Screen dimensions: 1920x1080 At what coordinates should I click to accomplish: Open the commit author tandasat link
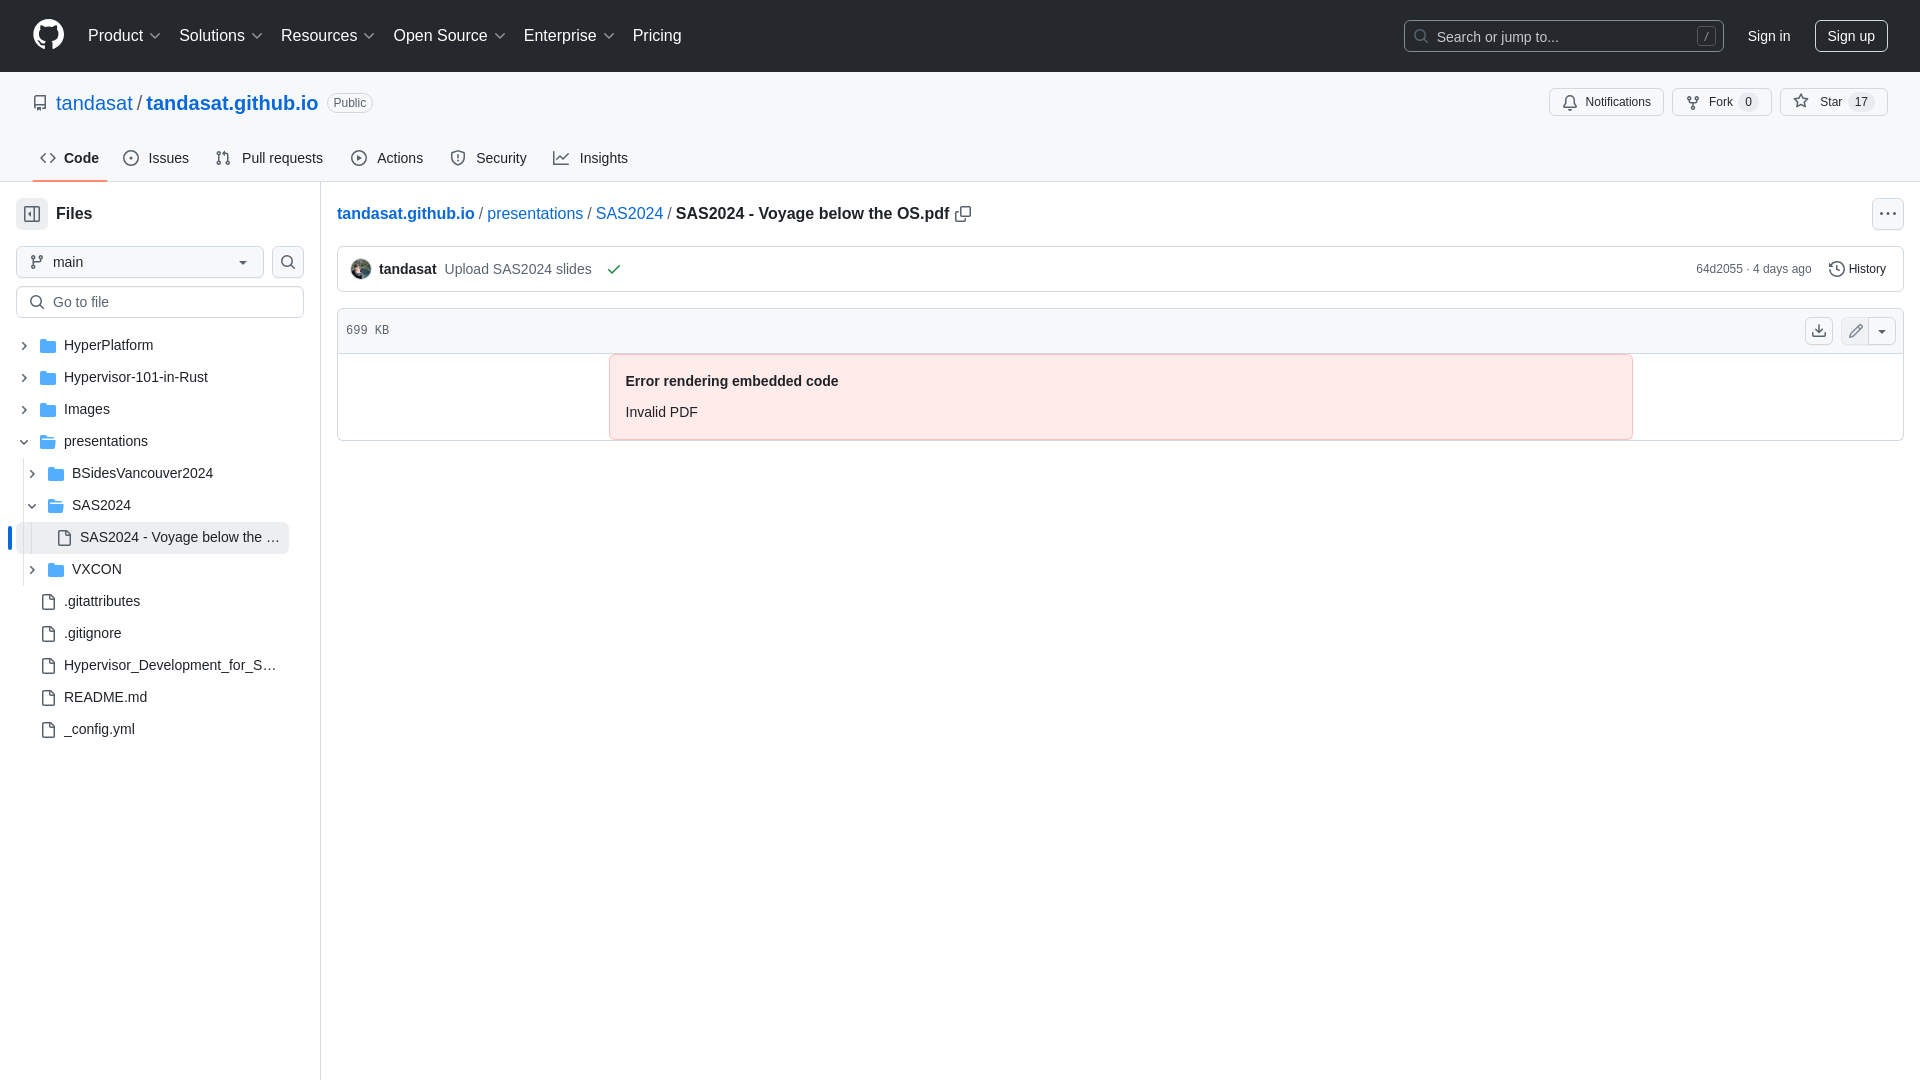(x=407, y=269)
